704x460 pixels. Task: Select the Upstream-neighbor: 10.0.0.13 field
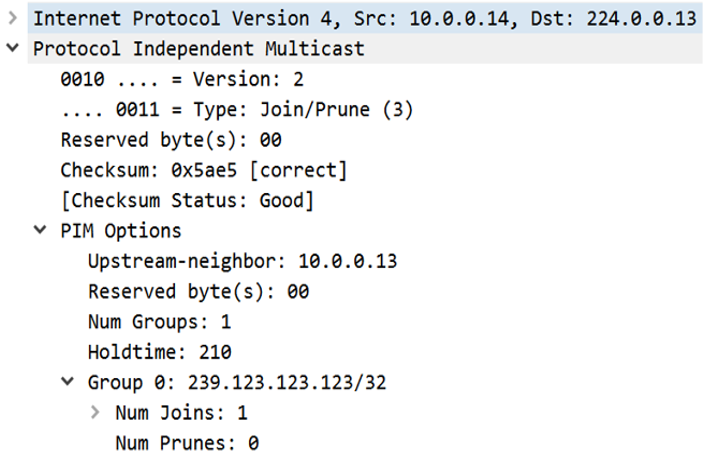[x=242, y=262]
